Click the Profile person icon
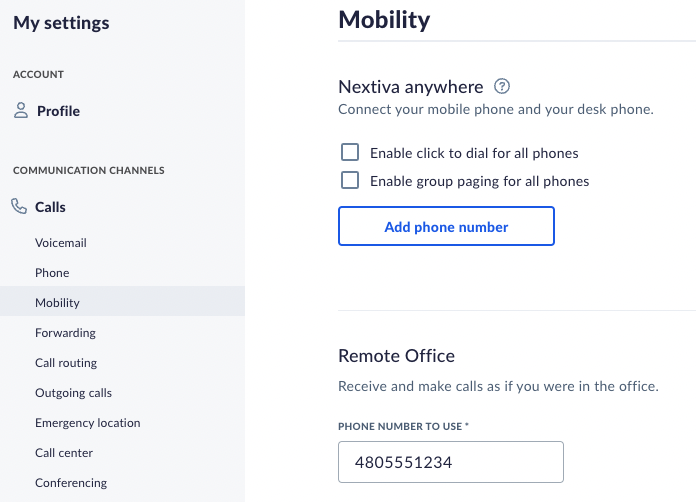The height and width of the screenshot is (502, 696). point(21,111)
